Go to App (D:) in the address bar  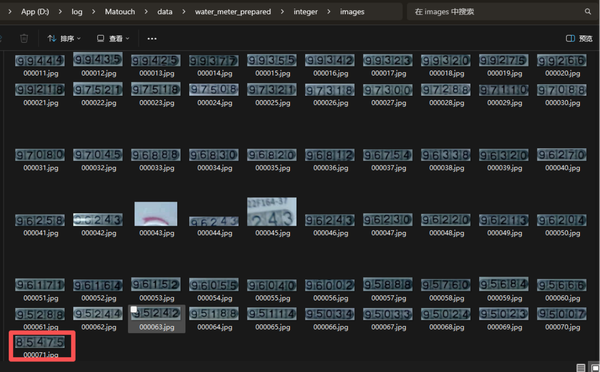pyautogui.click(x=35, y=12)
